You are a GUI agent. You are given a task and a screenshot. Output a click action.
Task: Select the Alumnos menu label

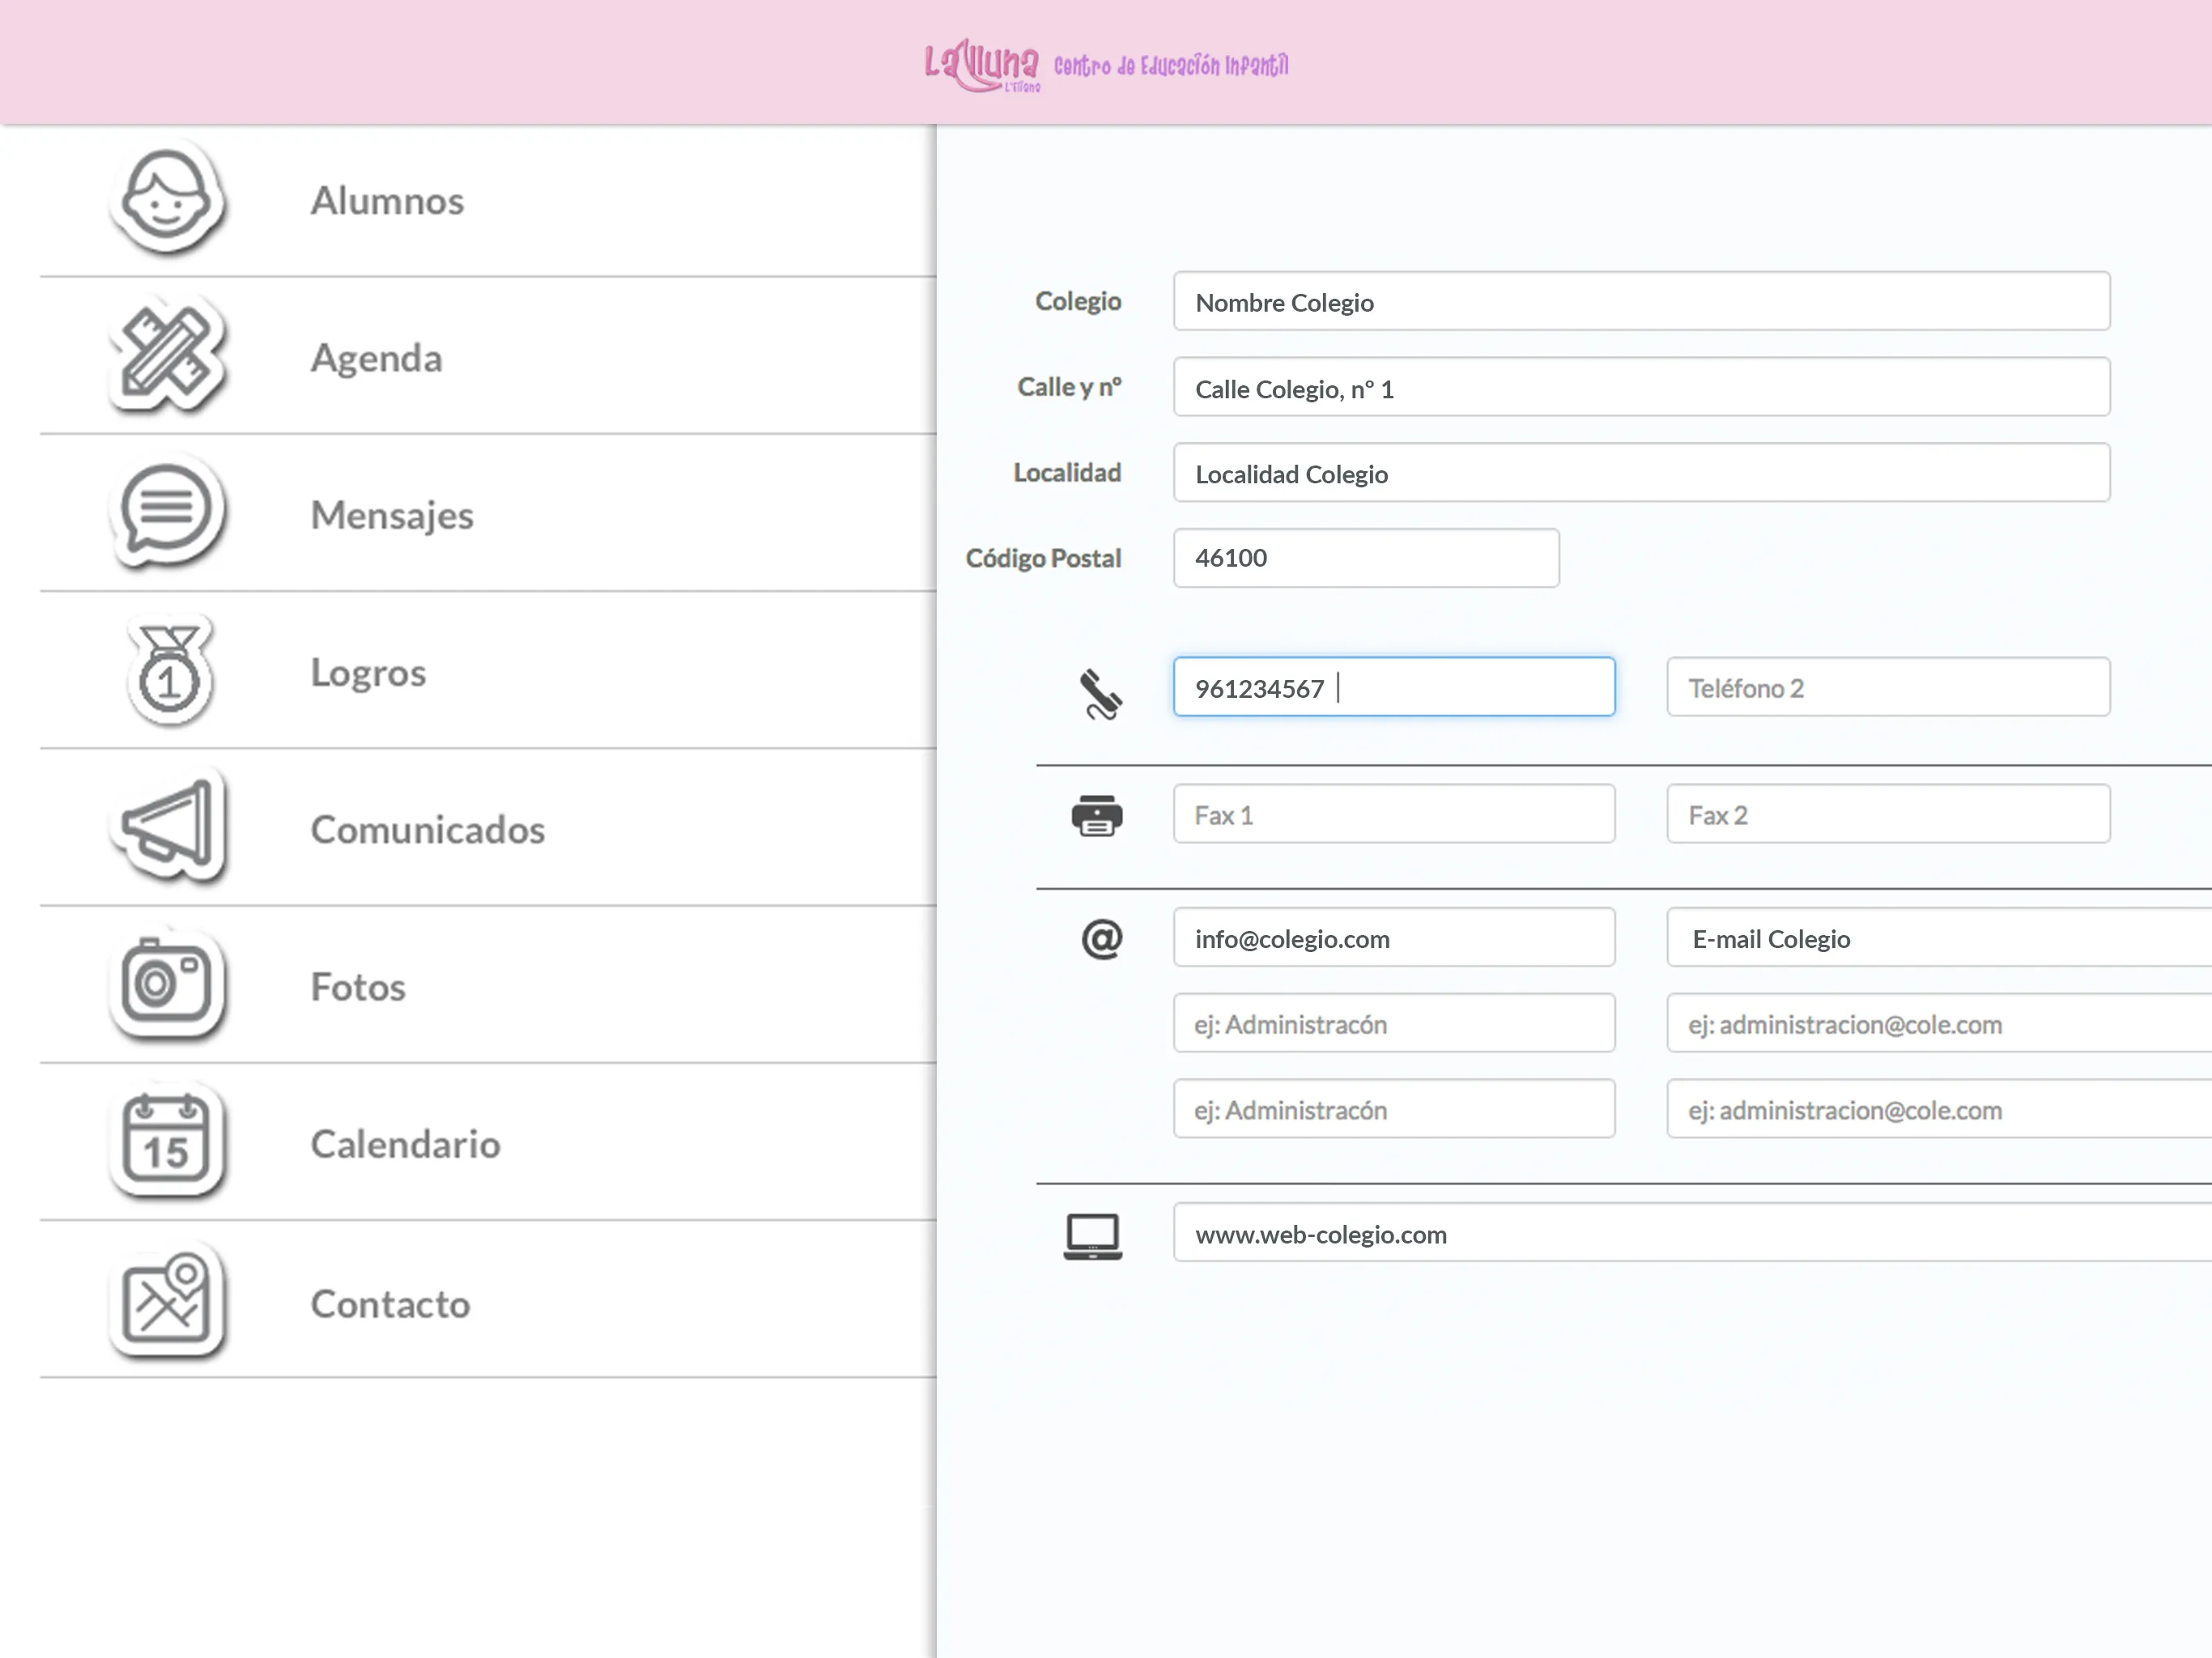[x=387, y=201]
